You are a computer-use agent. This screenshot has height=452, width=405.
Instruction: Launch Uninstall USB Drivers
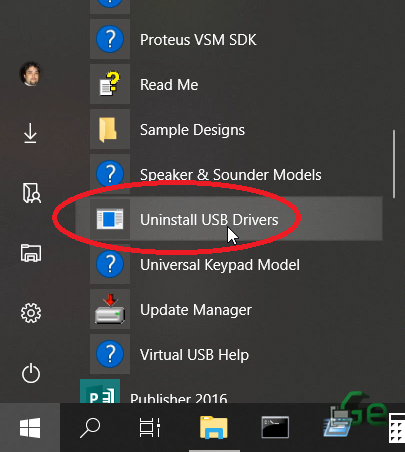(x=229, y=219)
